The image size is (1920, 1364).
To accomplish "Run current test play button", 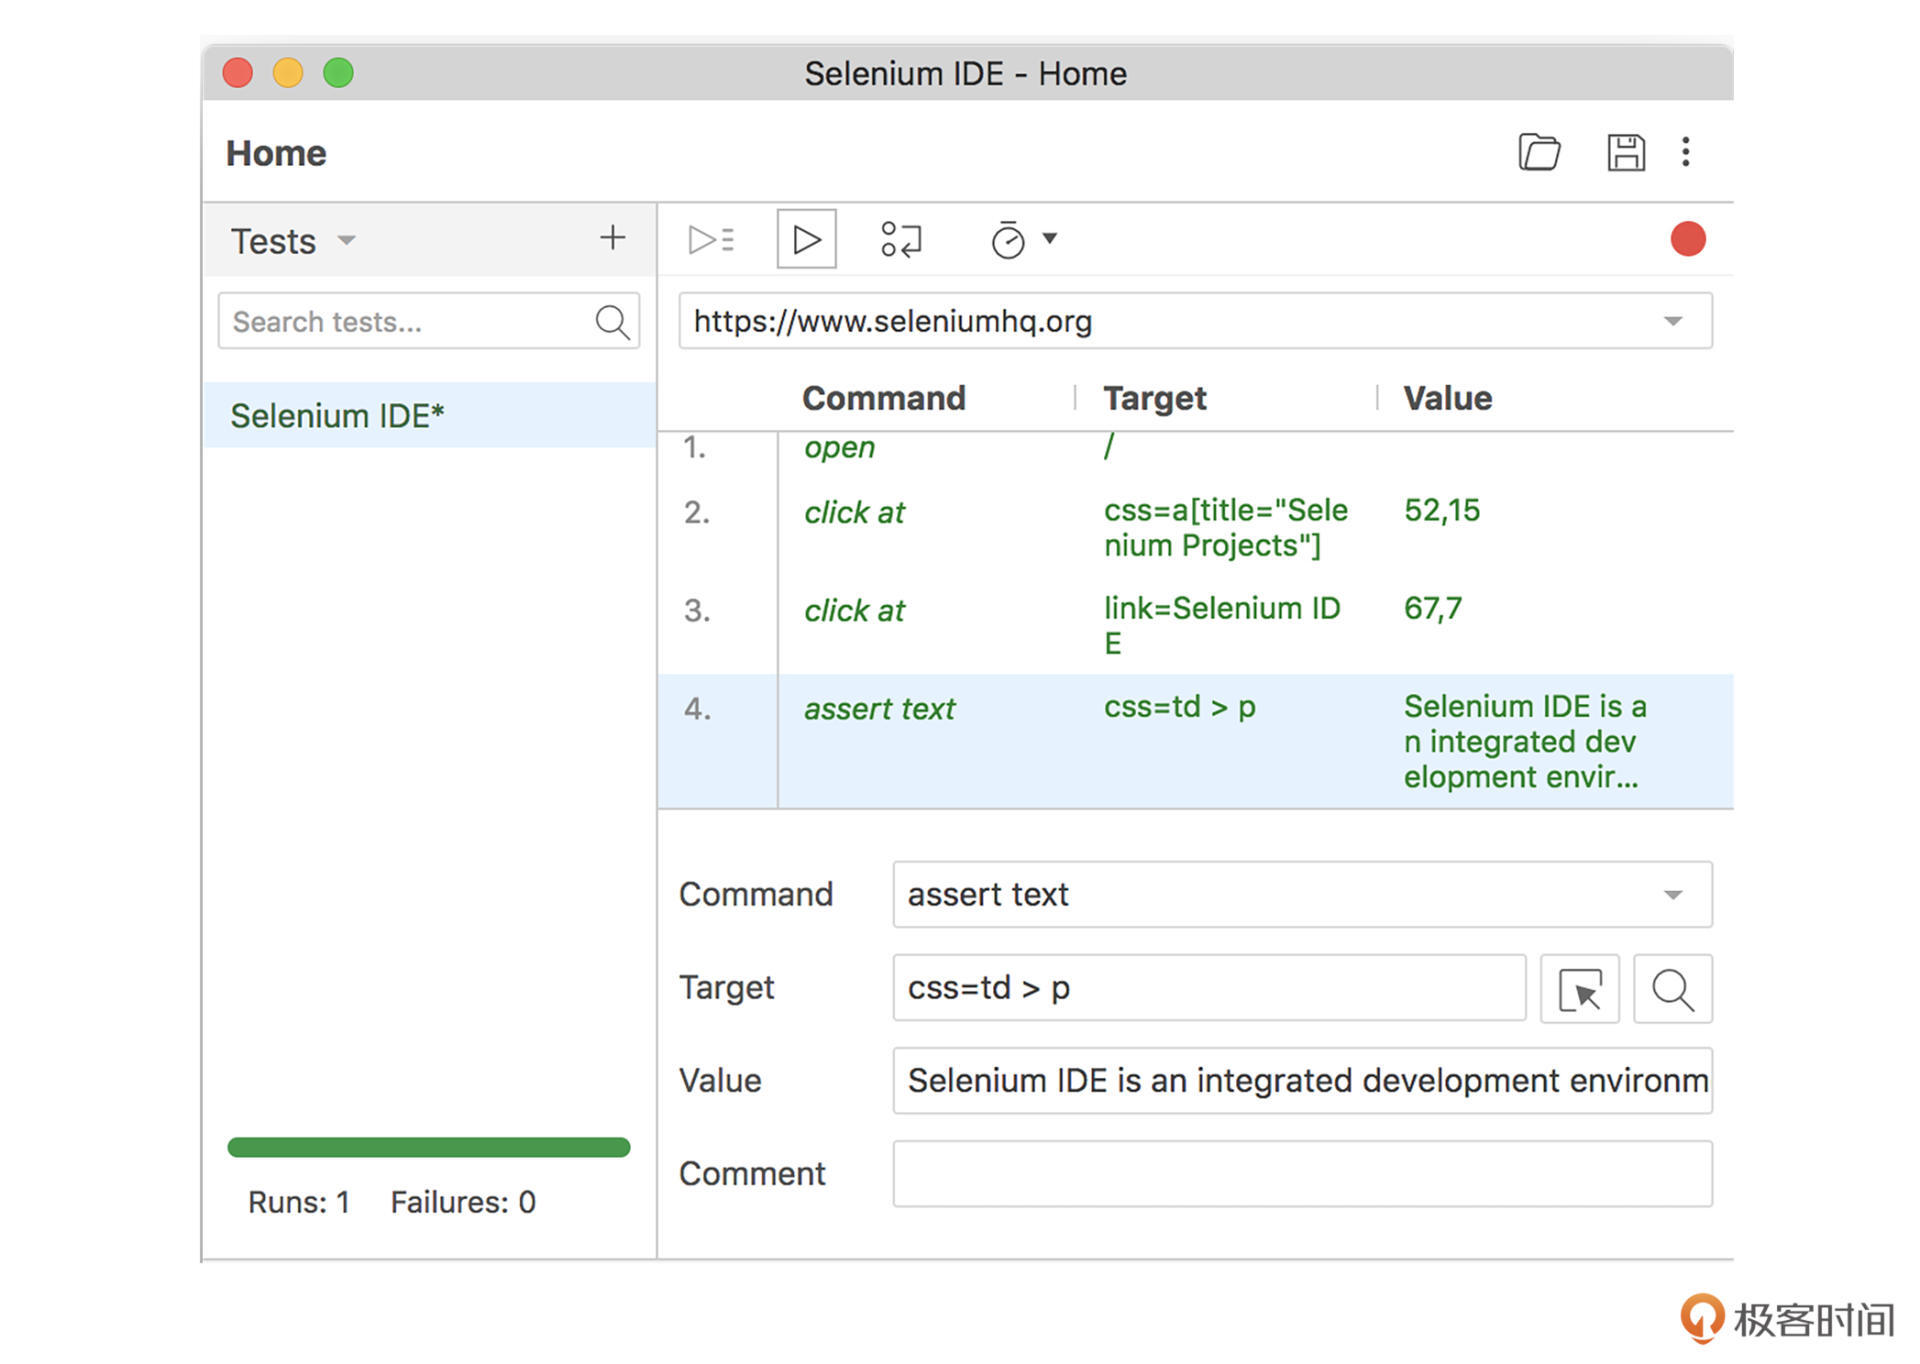I will 806,239.
